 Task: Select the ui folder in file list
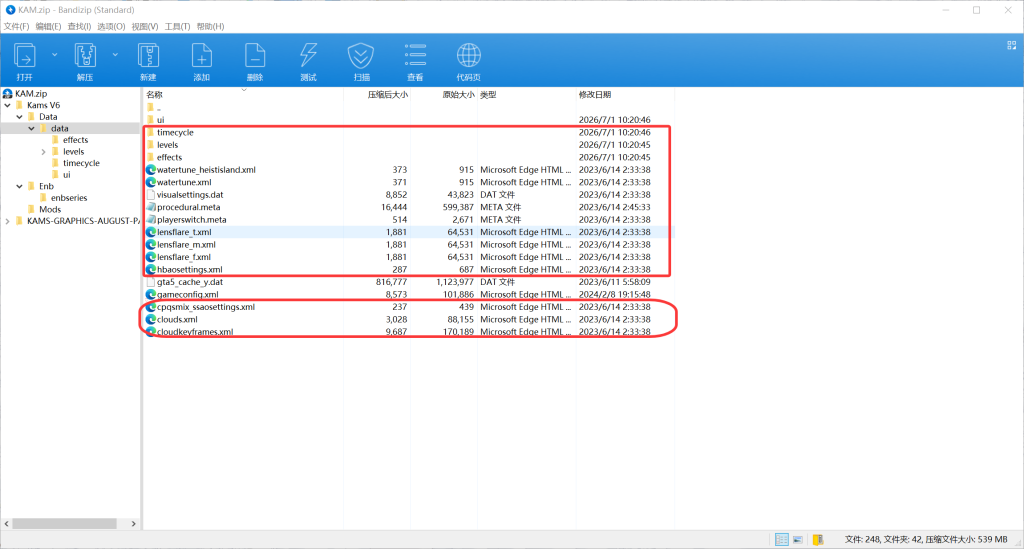coord(409,120)
